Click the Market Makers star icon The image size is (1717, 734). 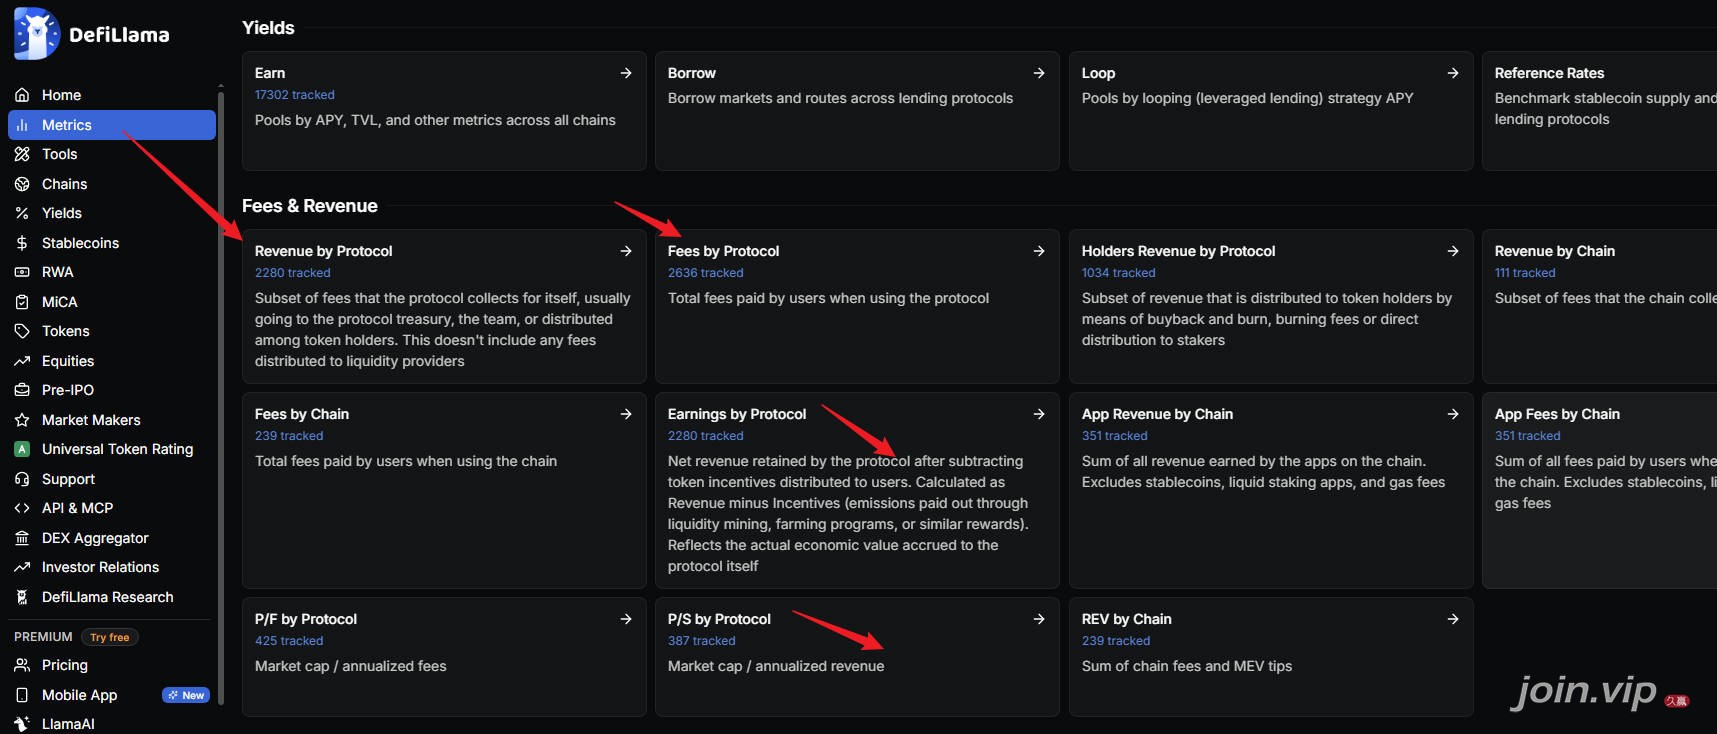[22, 420]
